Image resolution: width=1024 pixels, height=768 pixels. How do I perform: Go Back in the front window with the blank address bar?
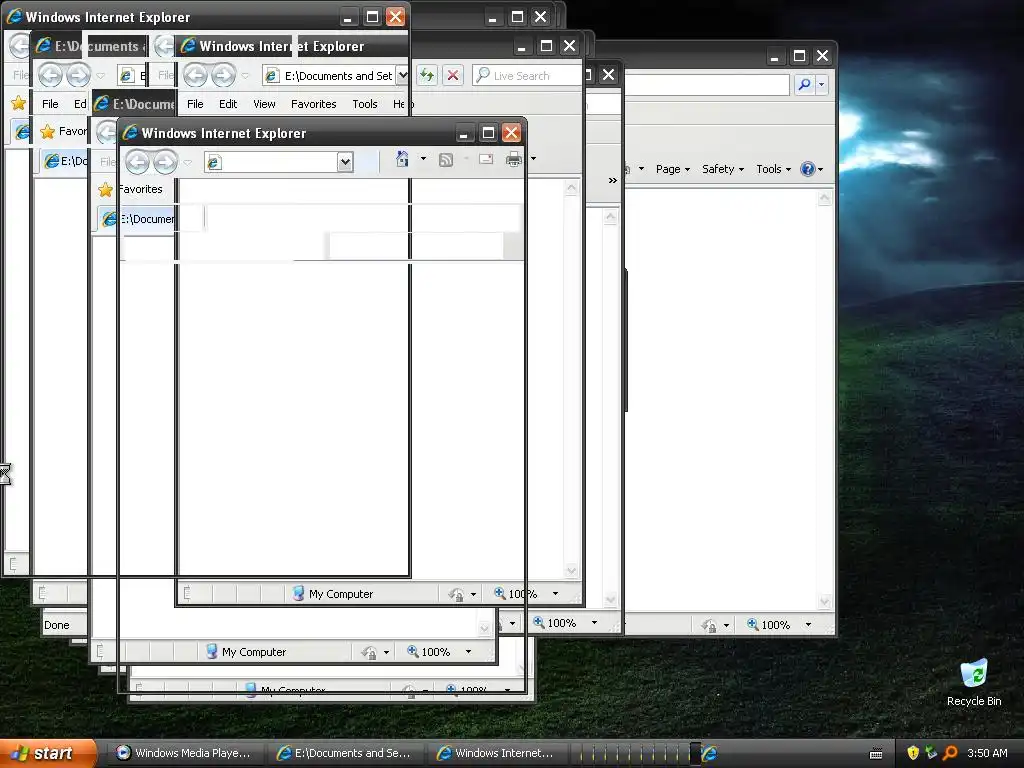tap(137, 162)
